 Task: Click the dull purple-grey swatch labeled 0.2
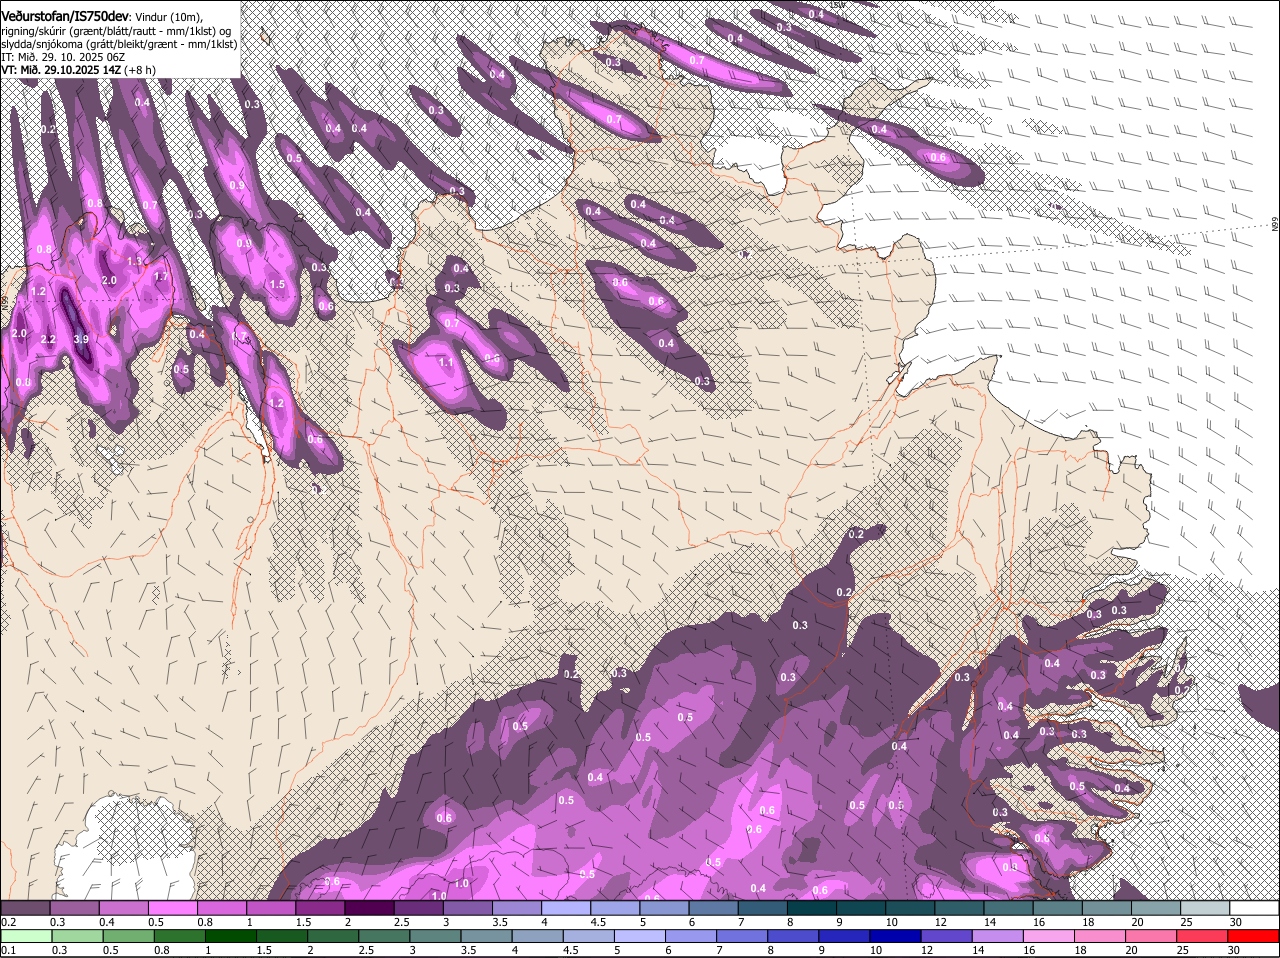(26, 908)
